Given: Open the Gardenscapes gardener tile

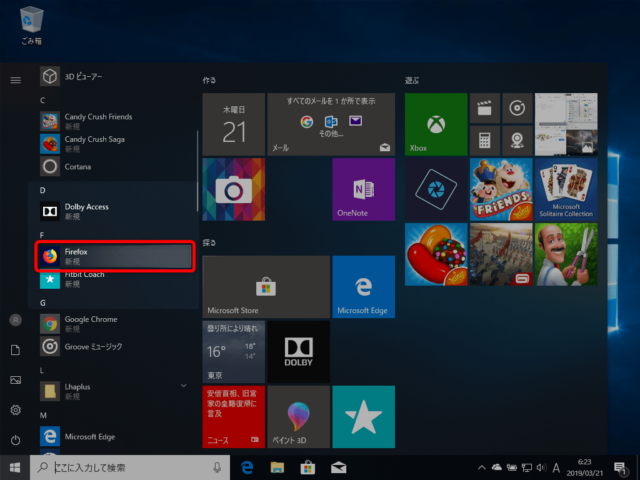Looking at the screenshot, I should [x=566, y=254].
